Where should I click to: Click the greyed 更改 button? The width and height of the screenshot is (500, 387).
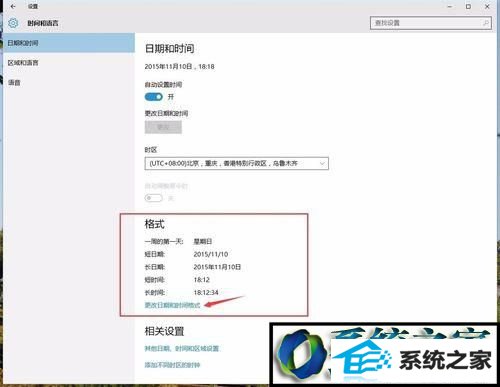tap(163, 127)
